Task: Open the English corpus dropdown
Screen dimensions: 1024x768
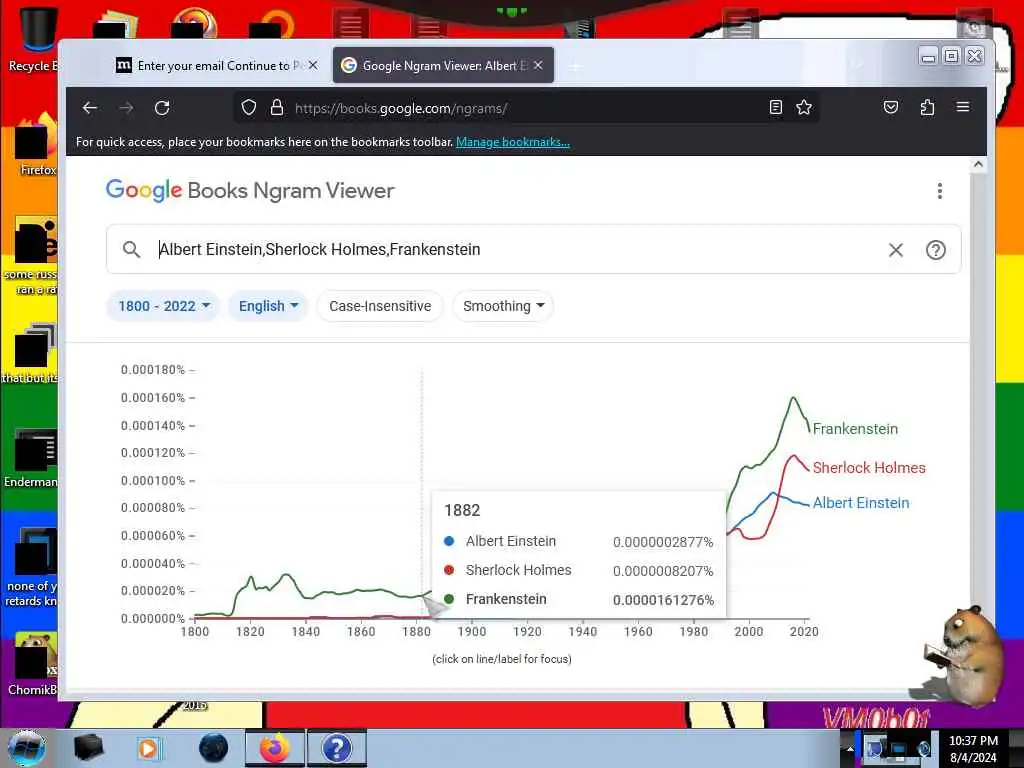Action: (268, 306)
